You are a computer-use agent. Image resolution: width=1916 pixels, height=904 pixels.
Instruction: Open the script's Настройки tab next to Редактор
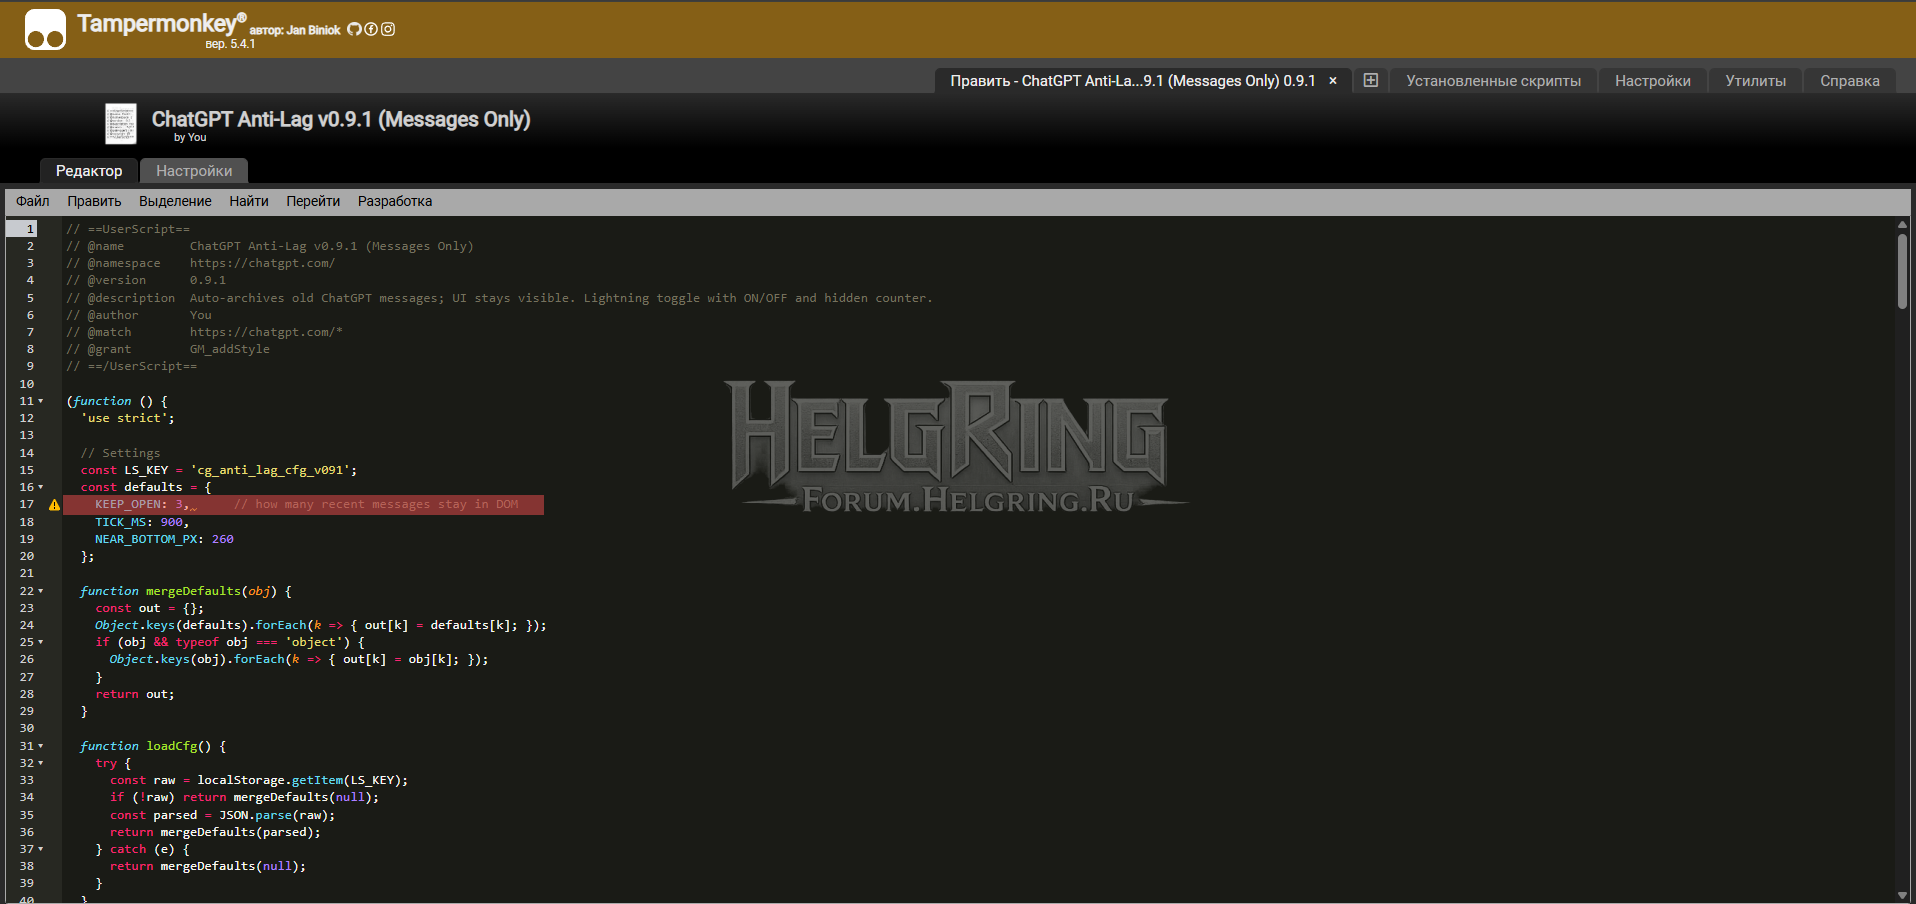click(194, 171)
